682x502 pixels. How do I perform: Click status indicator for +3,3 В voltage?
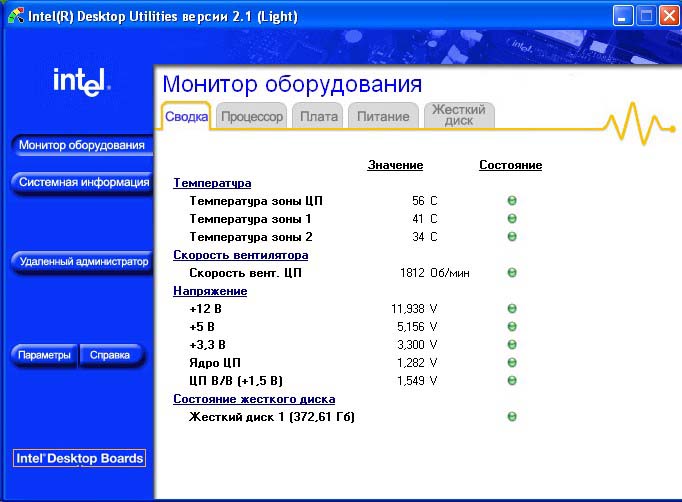click(512, 345)
